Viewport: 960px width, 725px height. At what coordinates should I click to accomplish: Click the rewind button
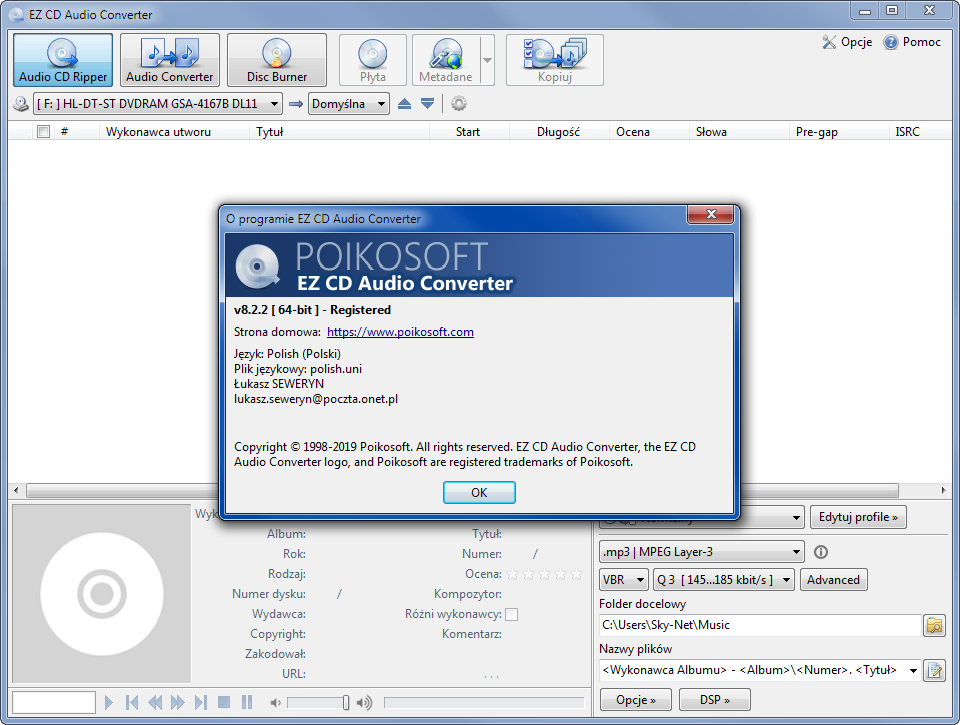155,702
